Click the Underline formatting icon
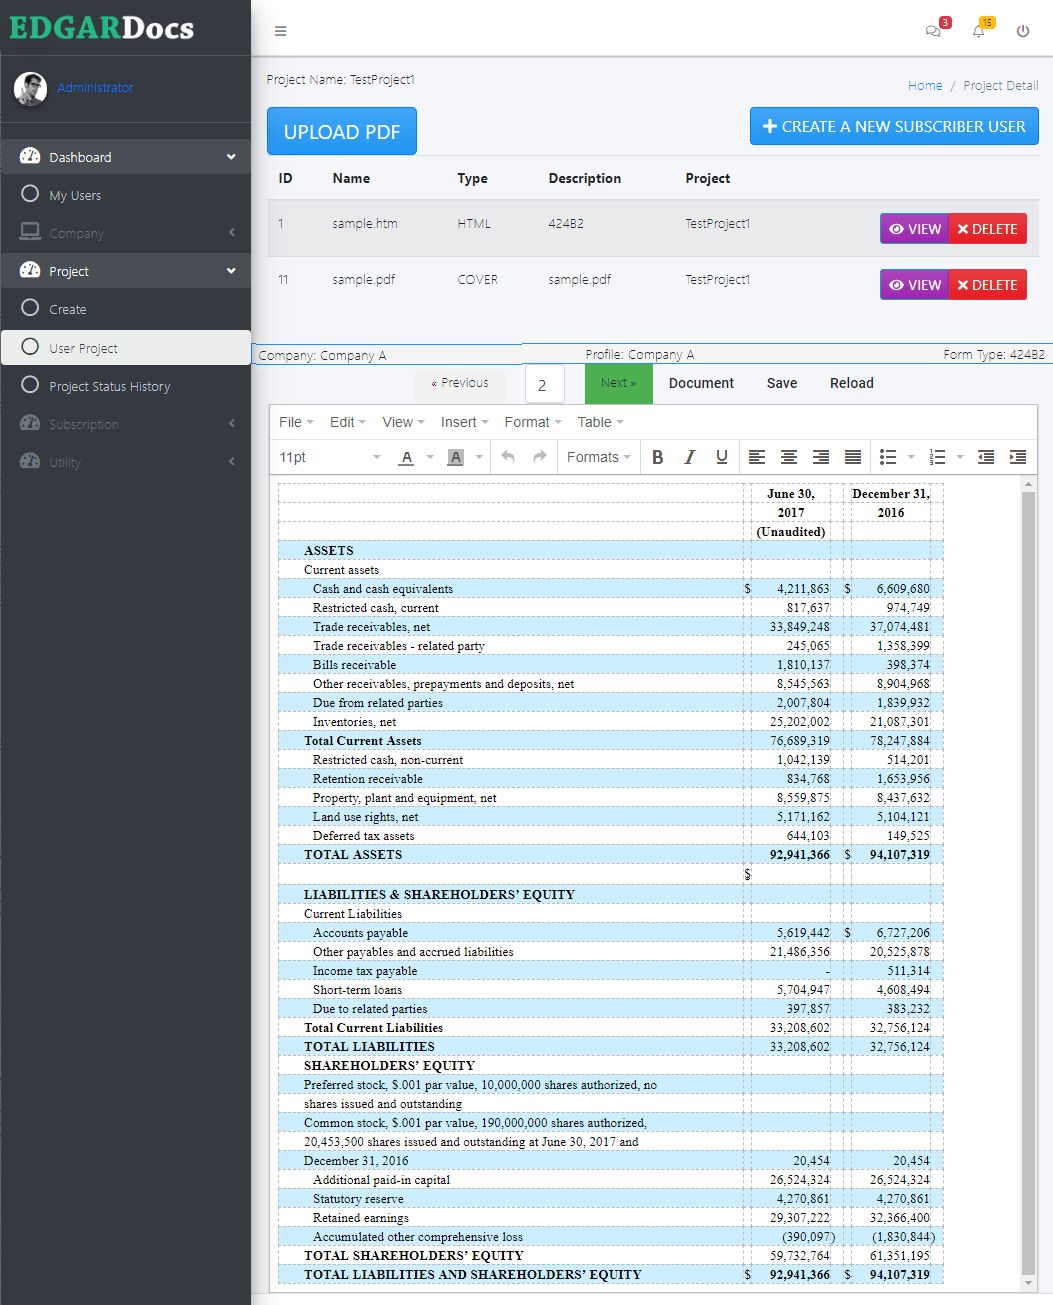 coord(721,457)
